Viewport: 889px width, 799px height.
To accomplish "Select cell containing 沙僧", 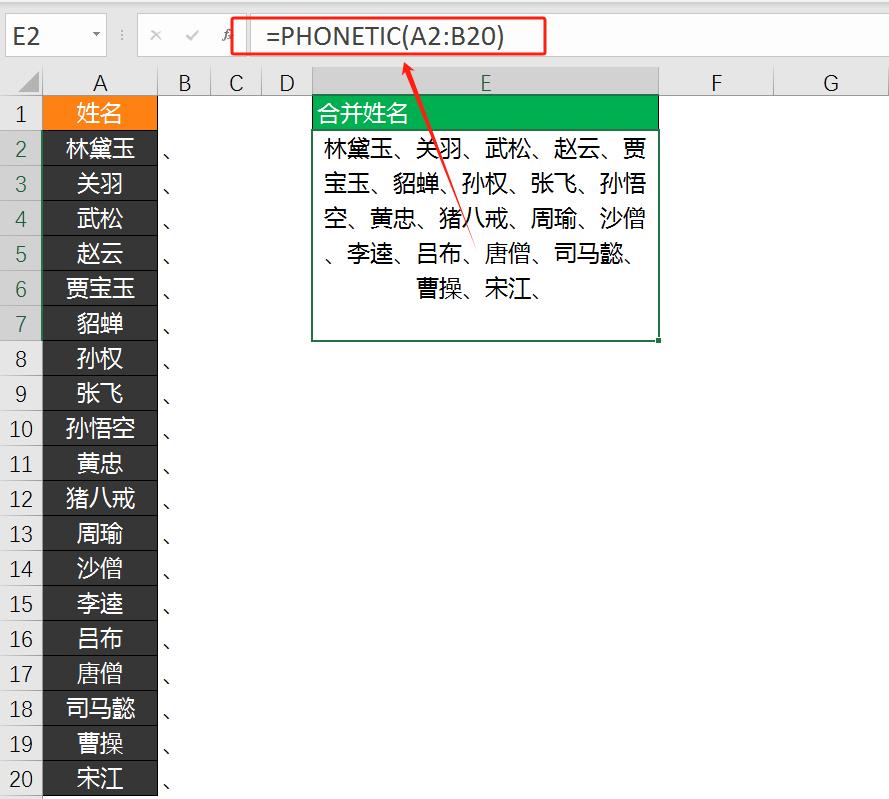I will tap(100, 568).
